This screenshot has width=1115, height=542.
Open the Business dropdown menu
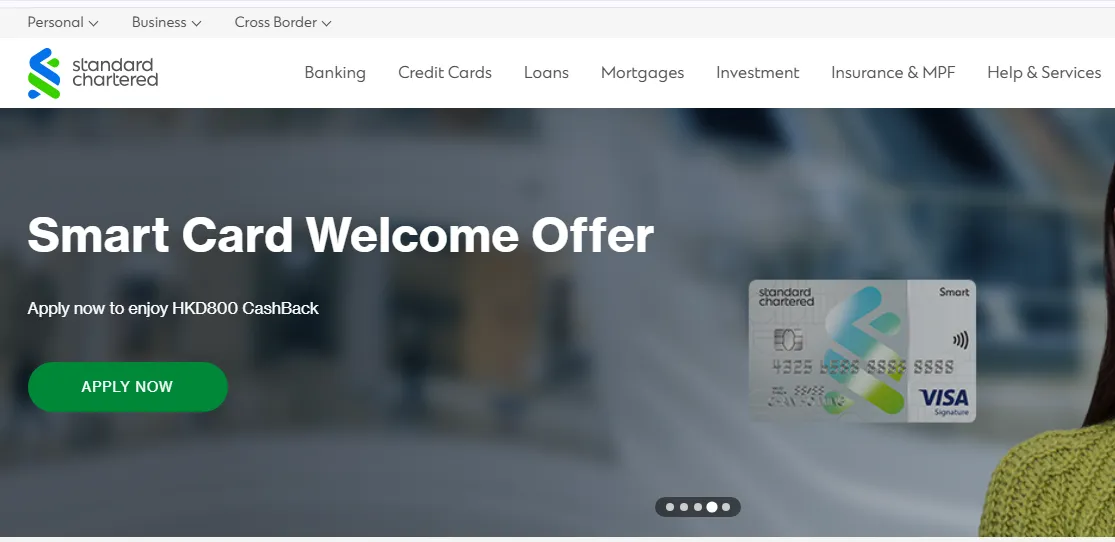[166, 23]
